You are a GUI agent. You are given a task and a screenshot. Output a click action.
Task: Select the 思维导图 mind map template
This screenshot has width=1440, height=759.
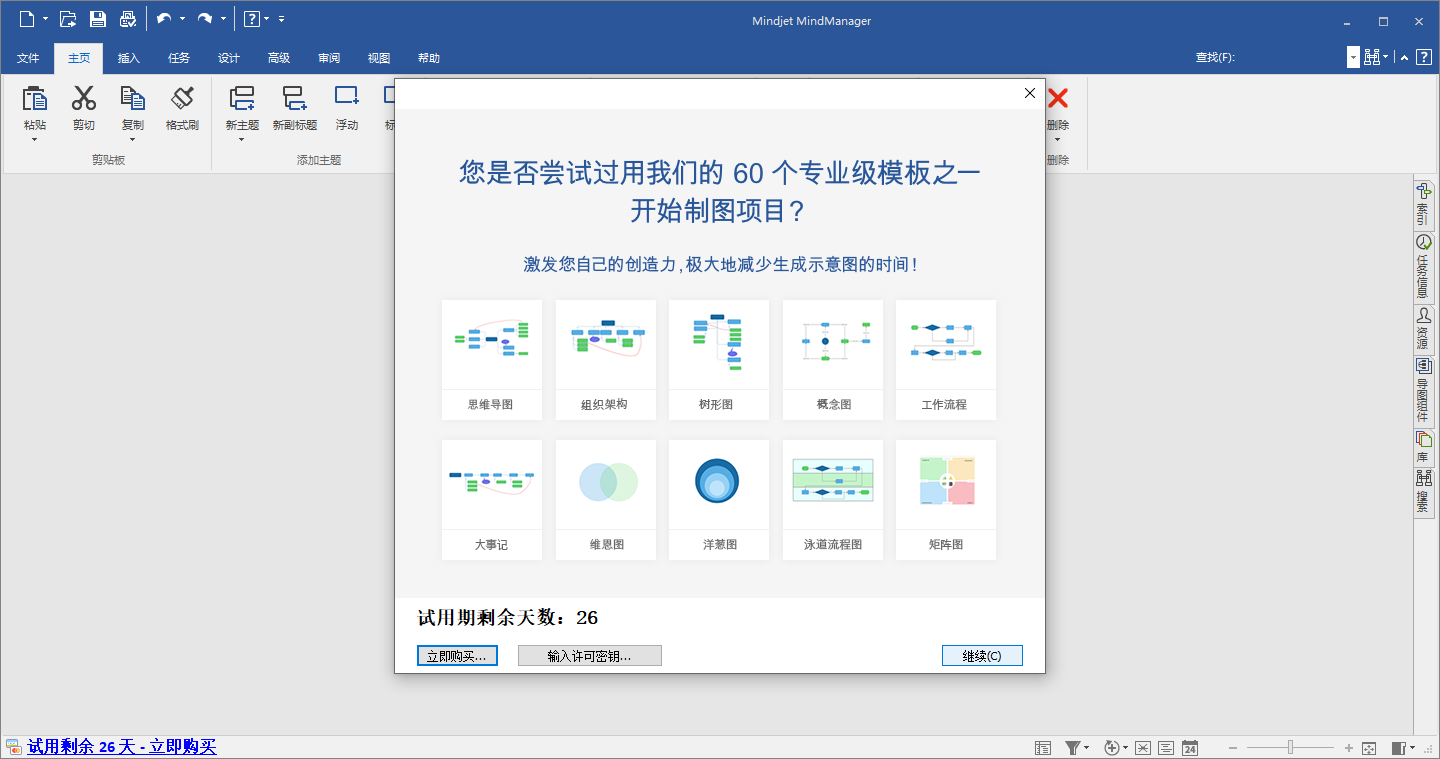point(491,360)
